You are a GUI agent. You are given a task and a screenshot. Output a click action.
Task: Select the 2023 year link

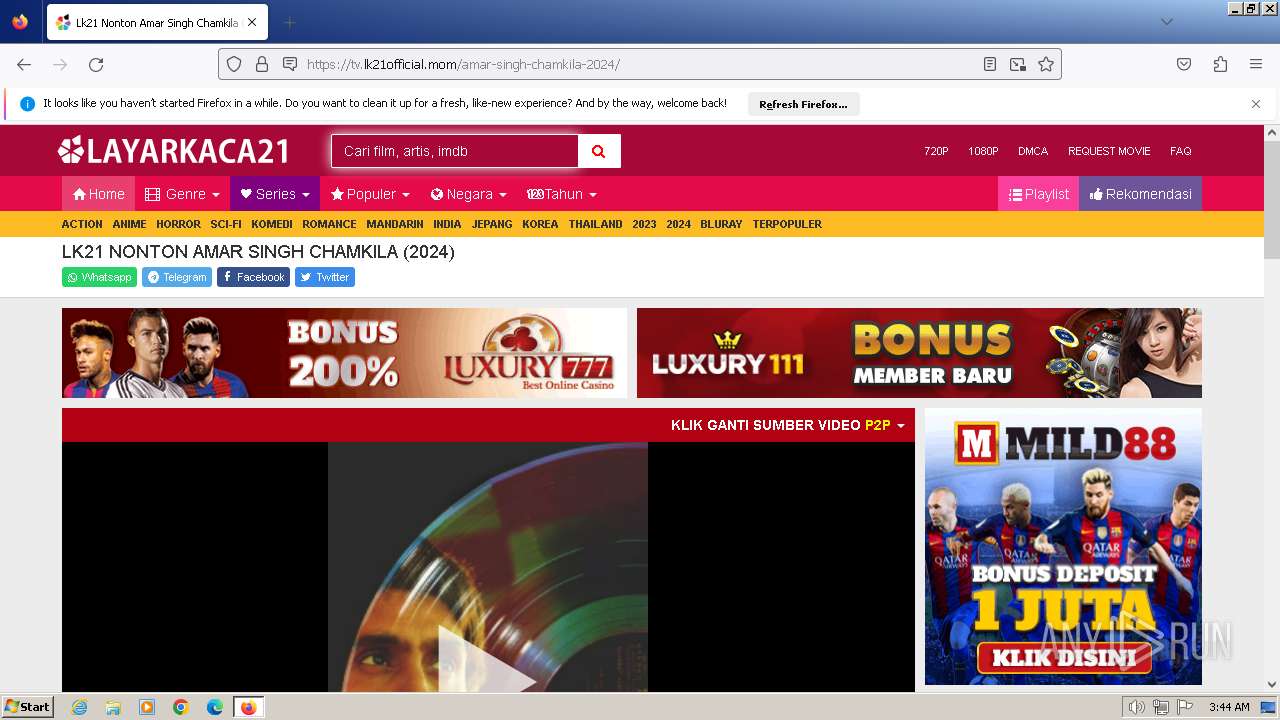click(x=644, y=224)
